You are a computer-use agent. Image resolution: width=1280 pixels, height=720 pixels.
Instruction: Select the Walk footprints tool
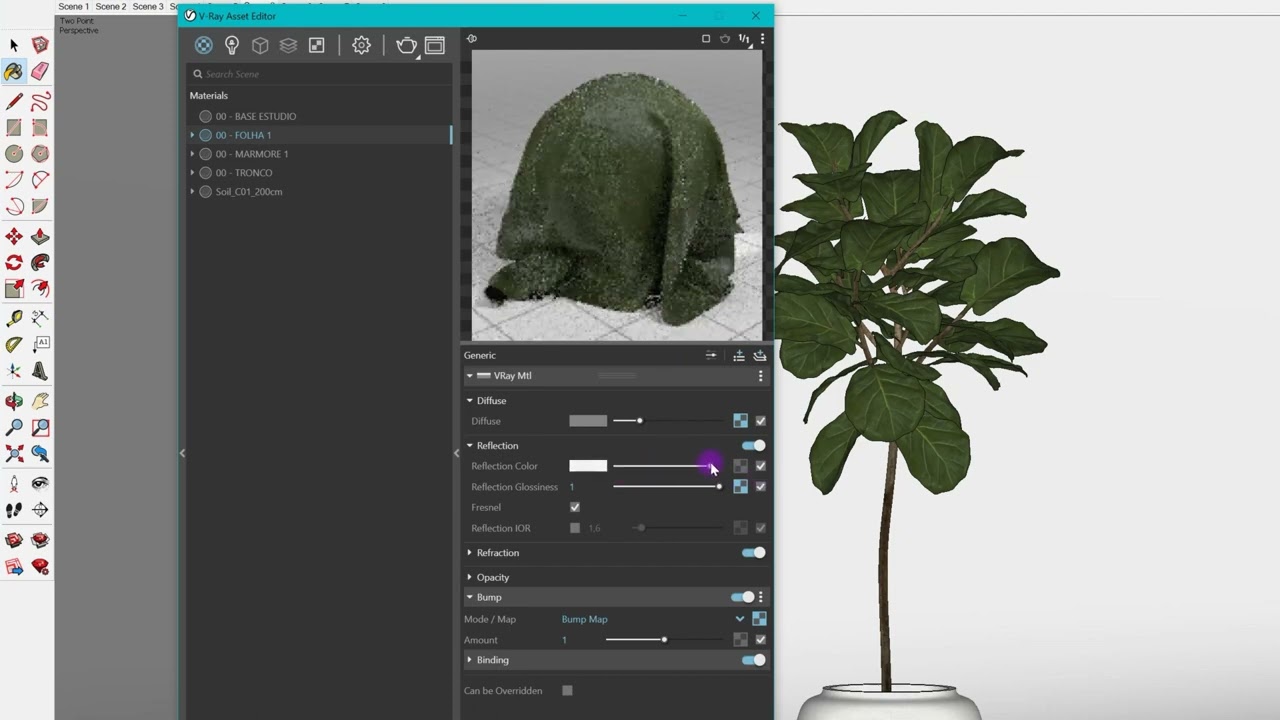[14, 509]
